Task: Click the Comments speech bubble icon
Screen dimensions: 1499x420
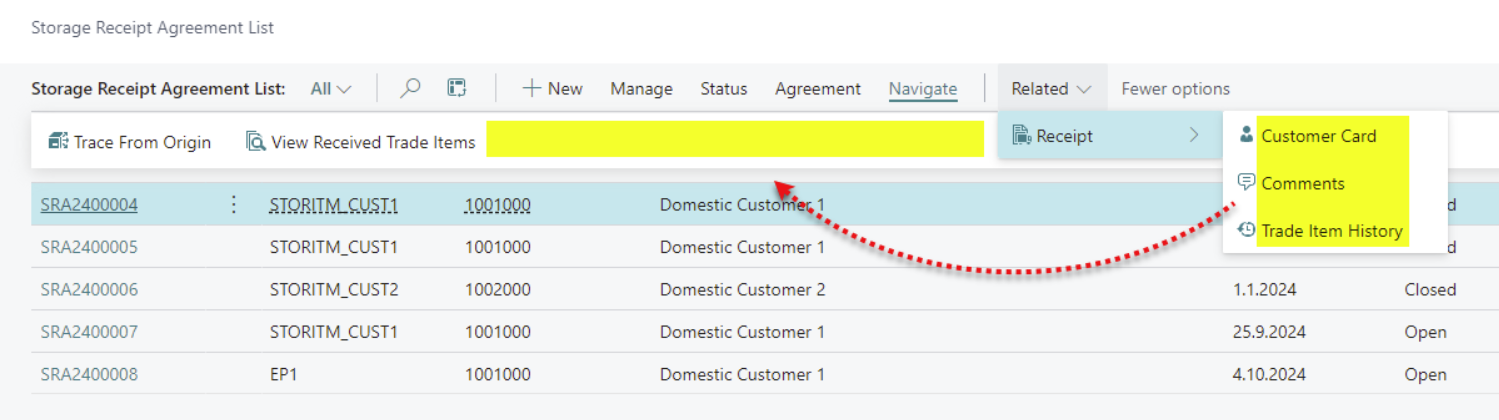Action: pos(1246,182)
